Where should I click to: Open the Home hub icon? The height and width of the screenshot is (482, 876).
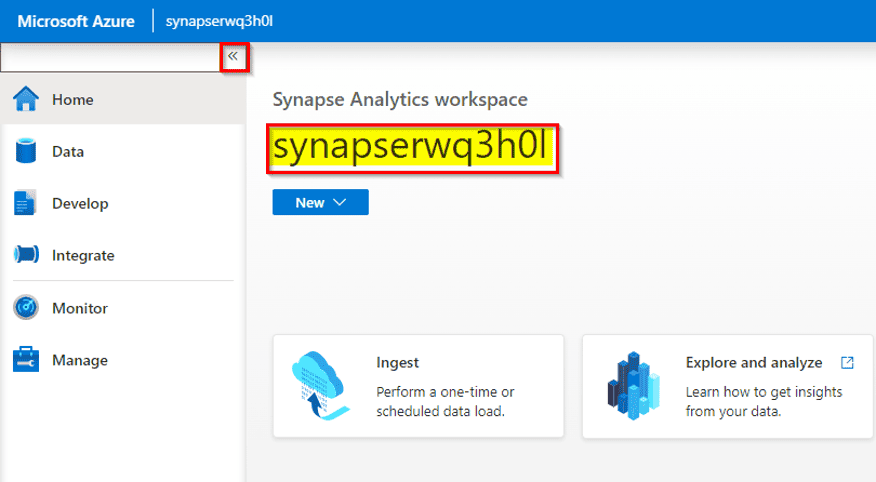tap(26, 99)
